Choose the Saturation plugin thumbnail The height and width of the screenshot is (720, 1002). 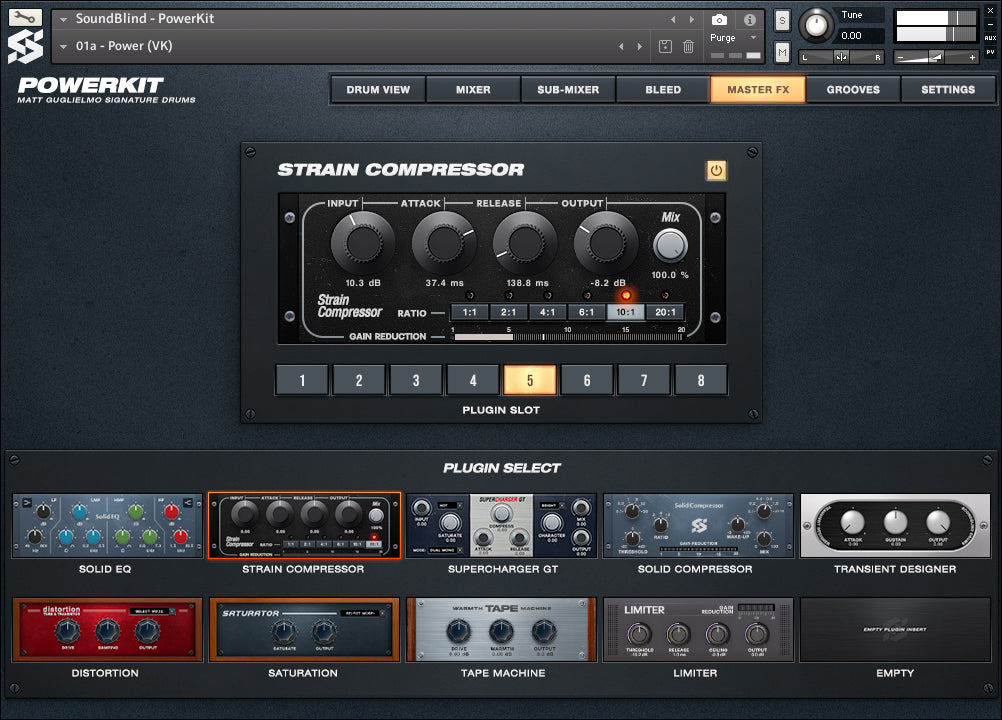305,630
